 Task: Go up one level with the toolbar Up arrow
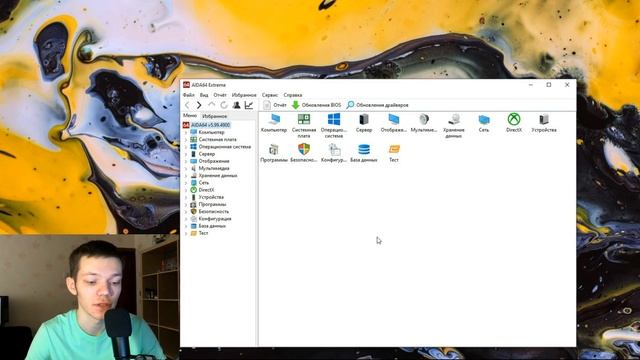point(211,105)
